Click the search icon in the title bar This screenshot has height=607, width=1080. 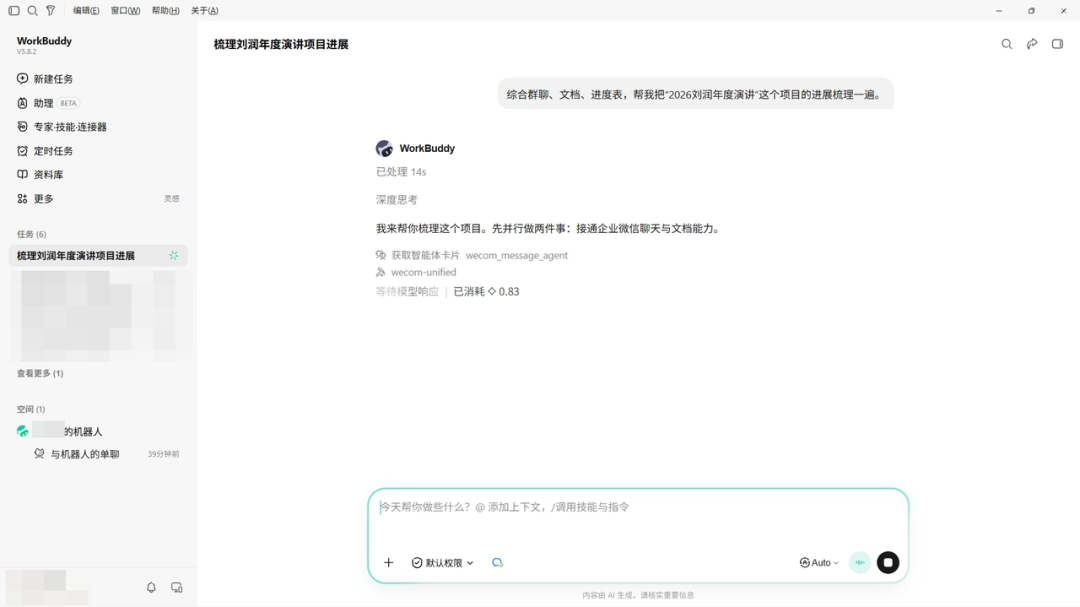32,10
